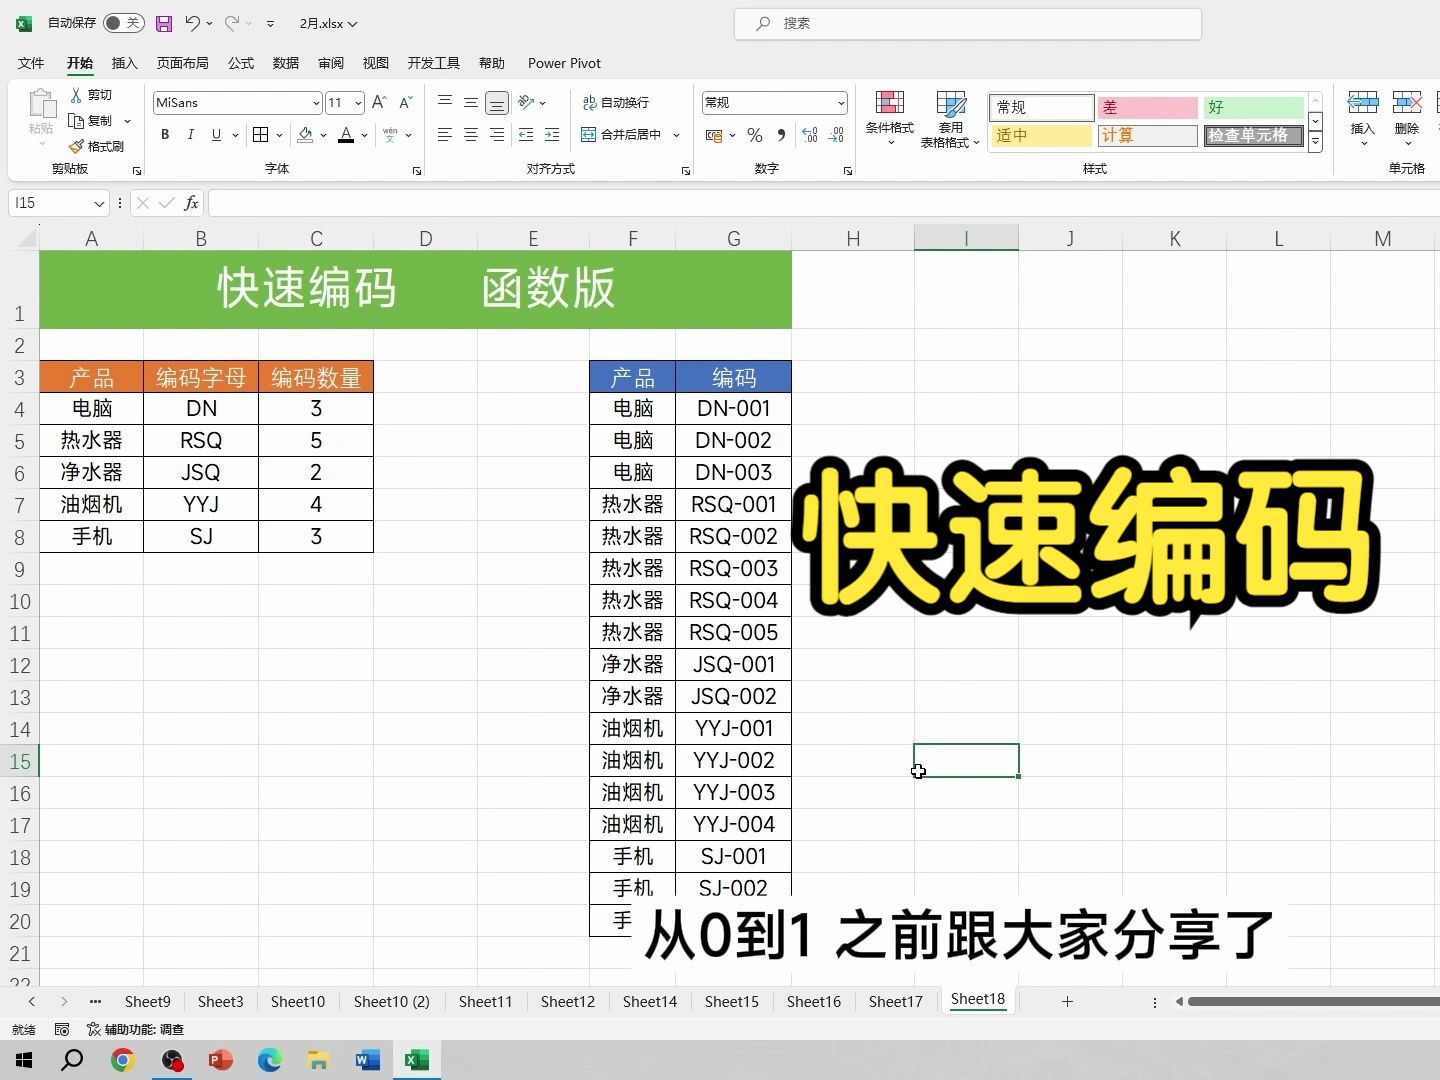Click the Decrease Decimal icon
Image resolution: width=1440 pixels, height=1080 pixels.
point(837,135)
